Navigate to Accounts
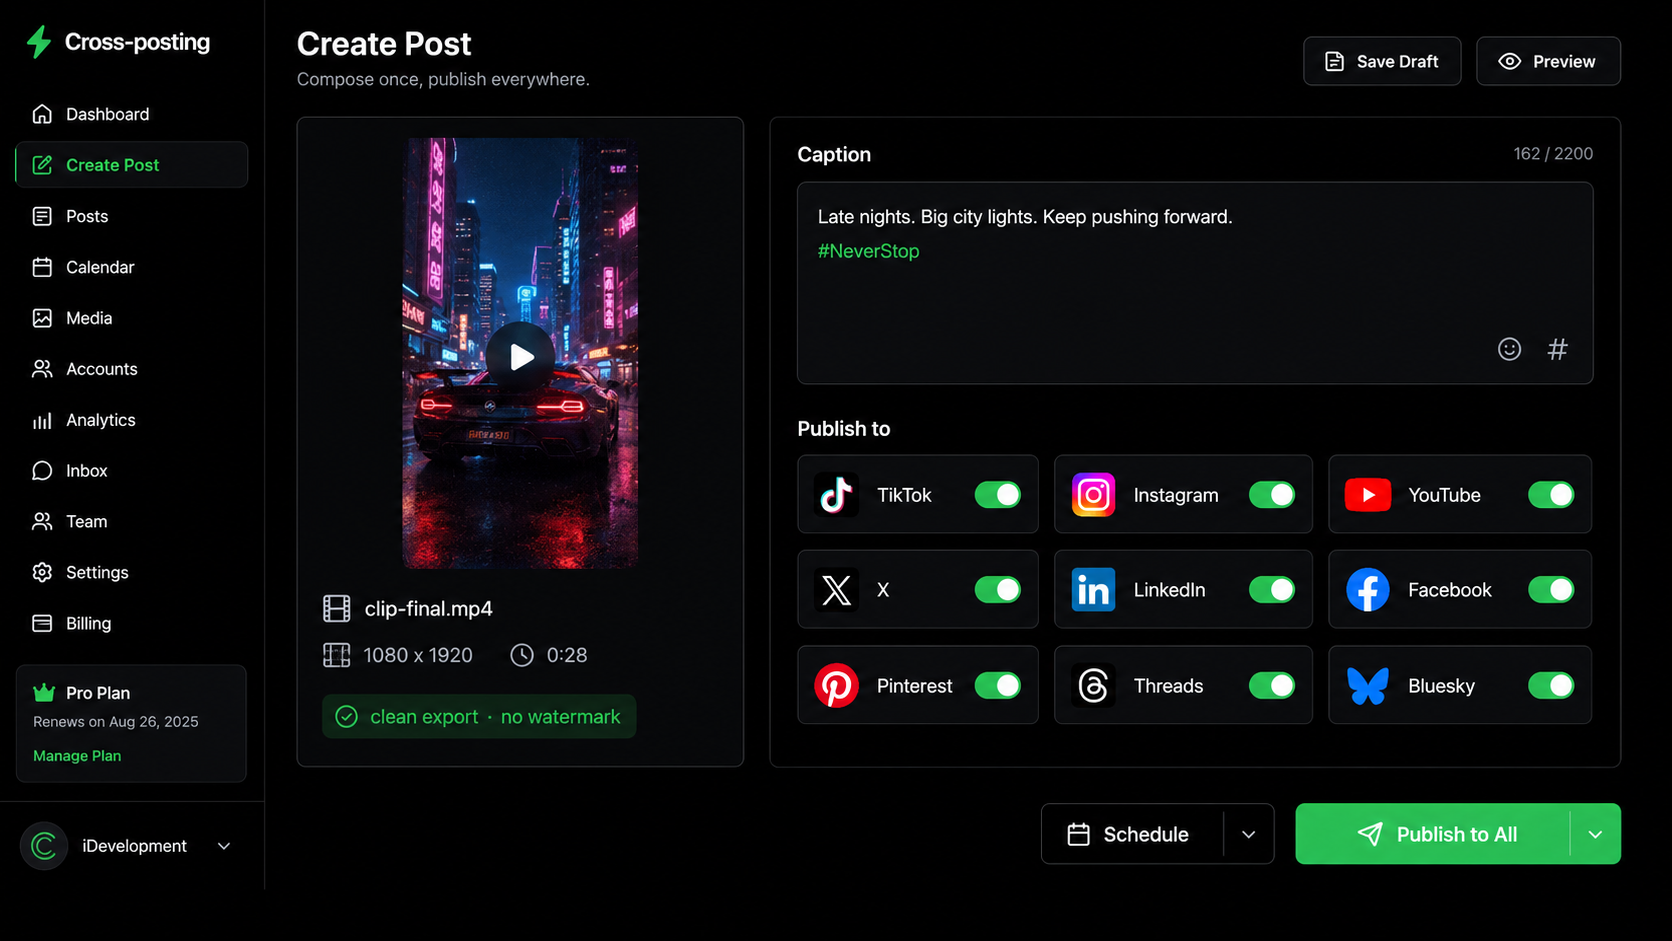1672x941 pixels. 131,369
